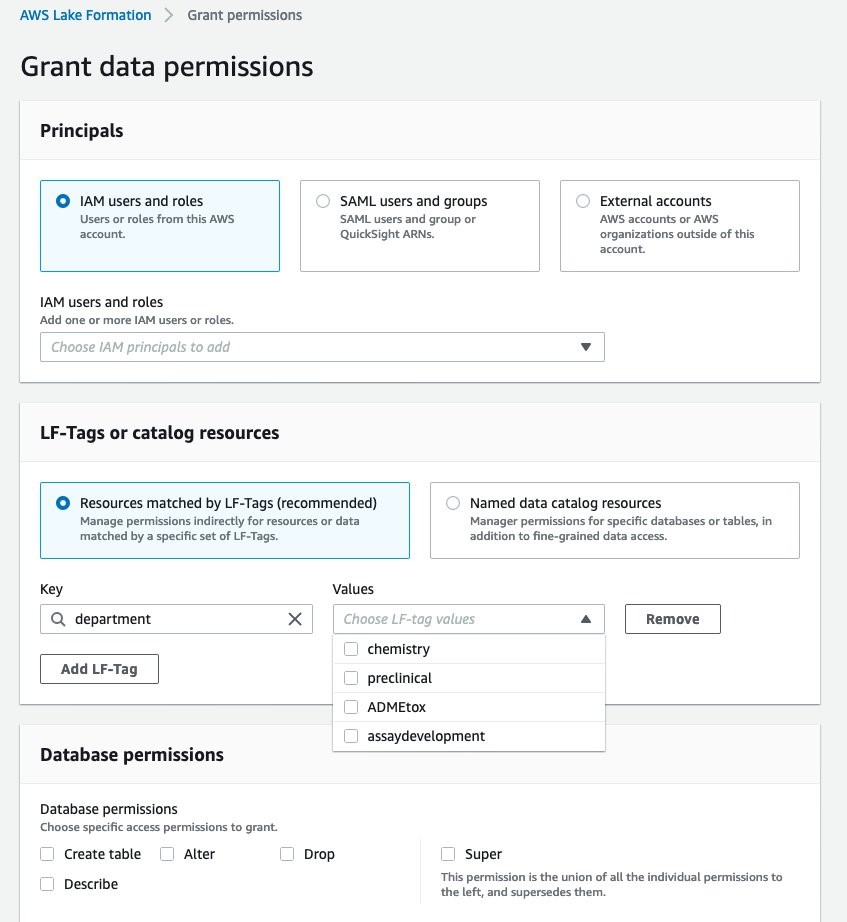
Task: Tick the assaydevelopment LF-tag value
Action: [x=351, y=736]
